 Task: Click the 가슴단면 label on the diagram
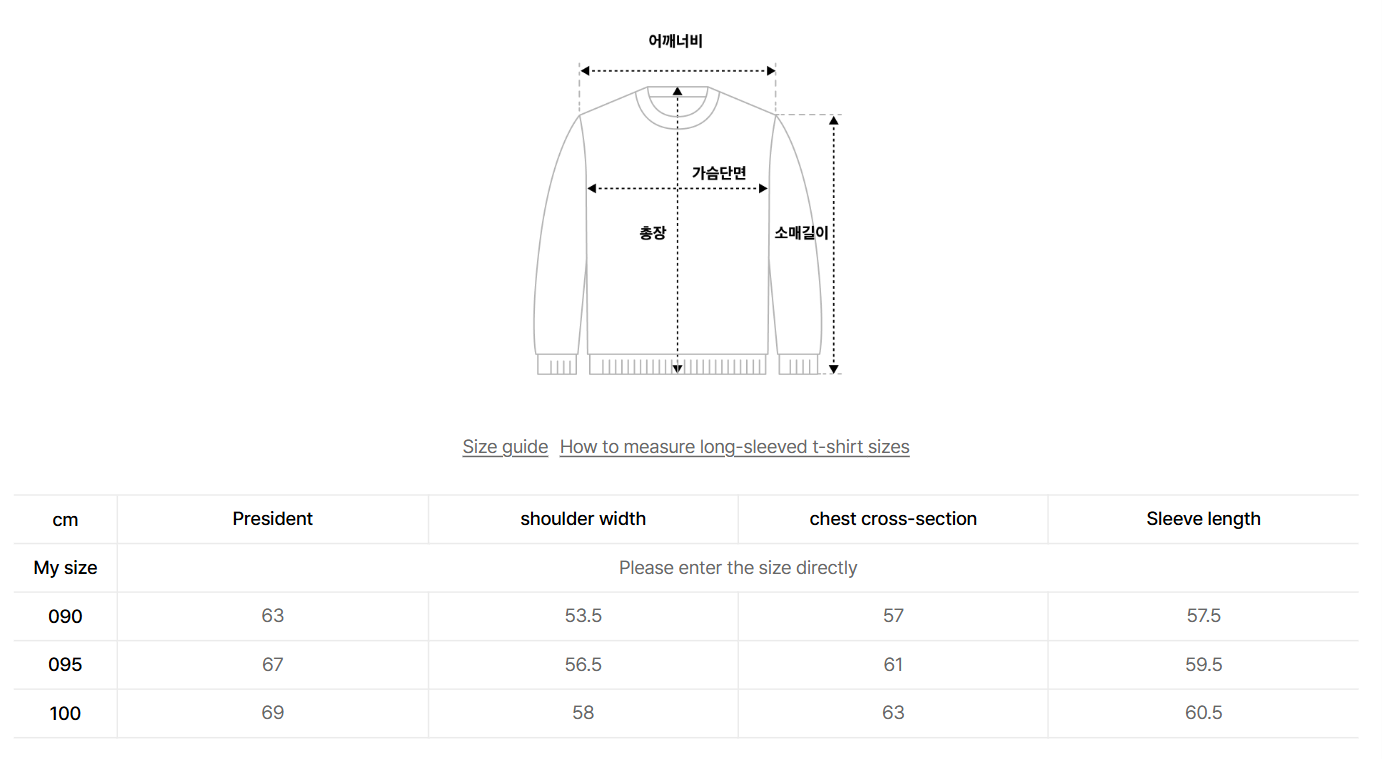tap(719, 173)
